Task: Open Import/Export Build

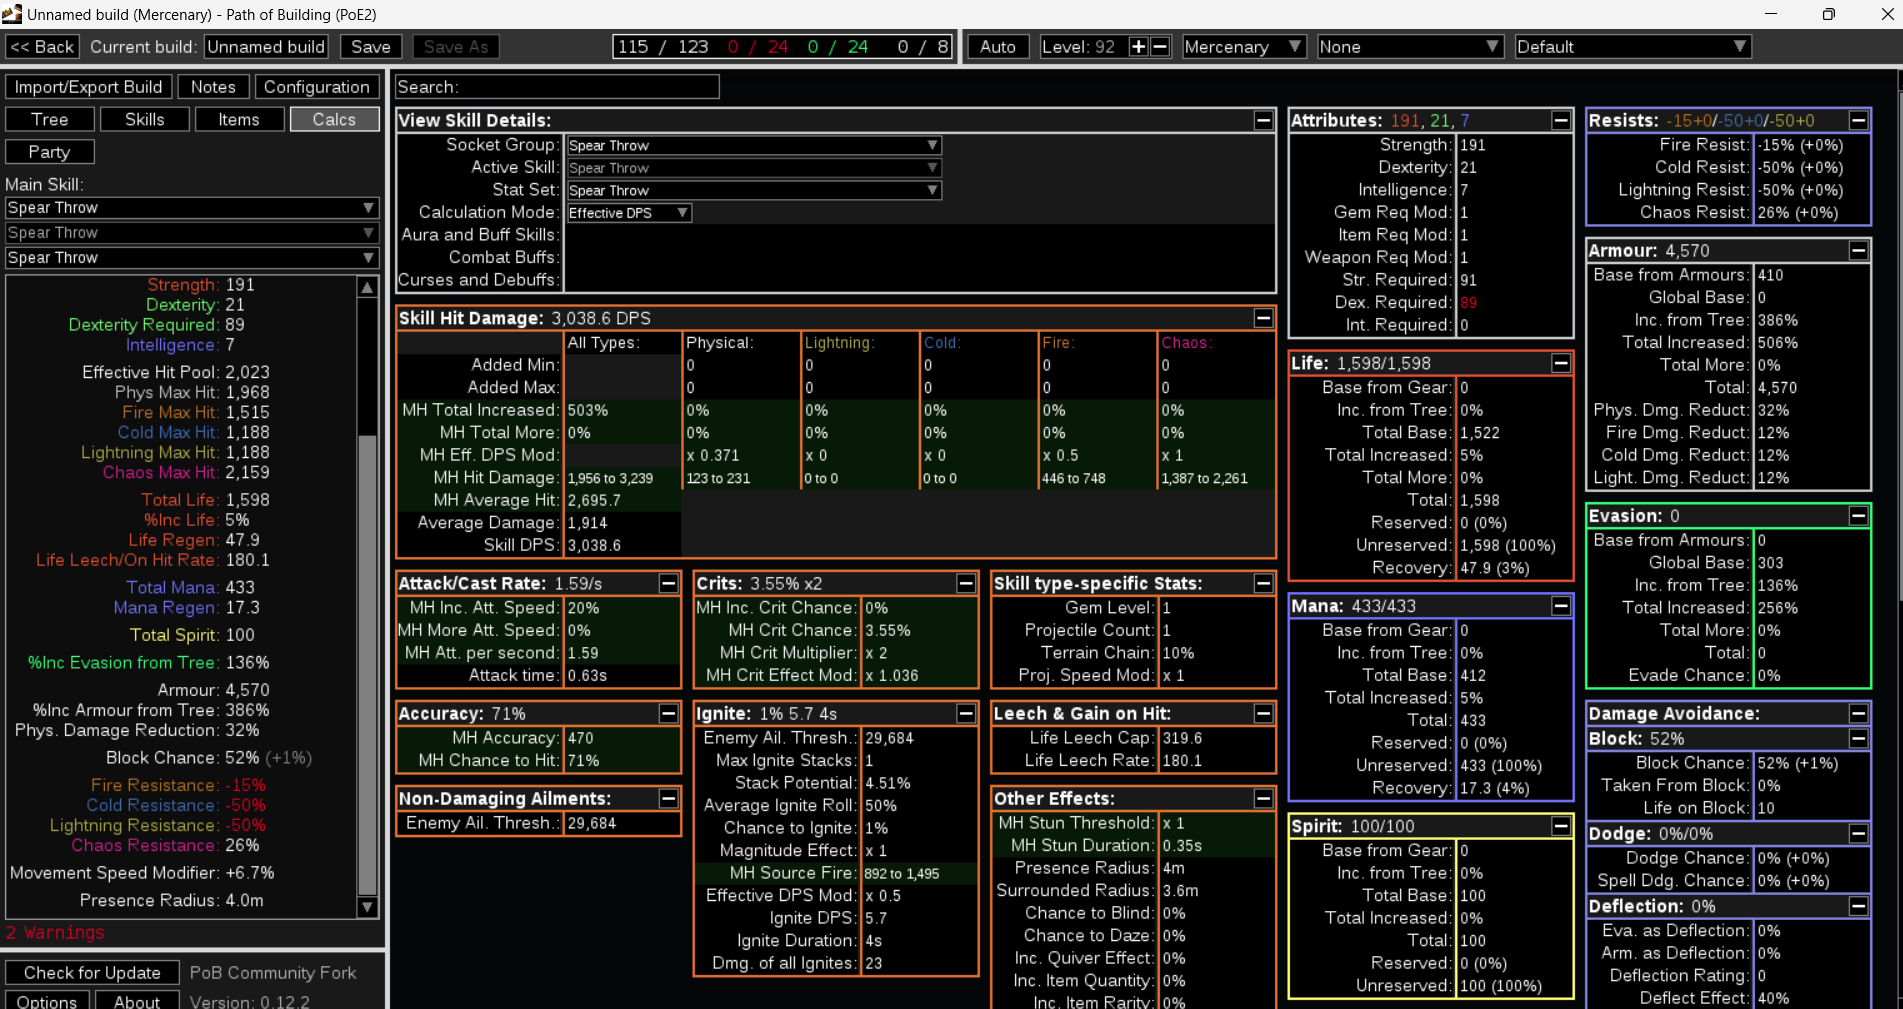Action: point(88,87)
